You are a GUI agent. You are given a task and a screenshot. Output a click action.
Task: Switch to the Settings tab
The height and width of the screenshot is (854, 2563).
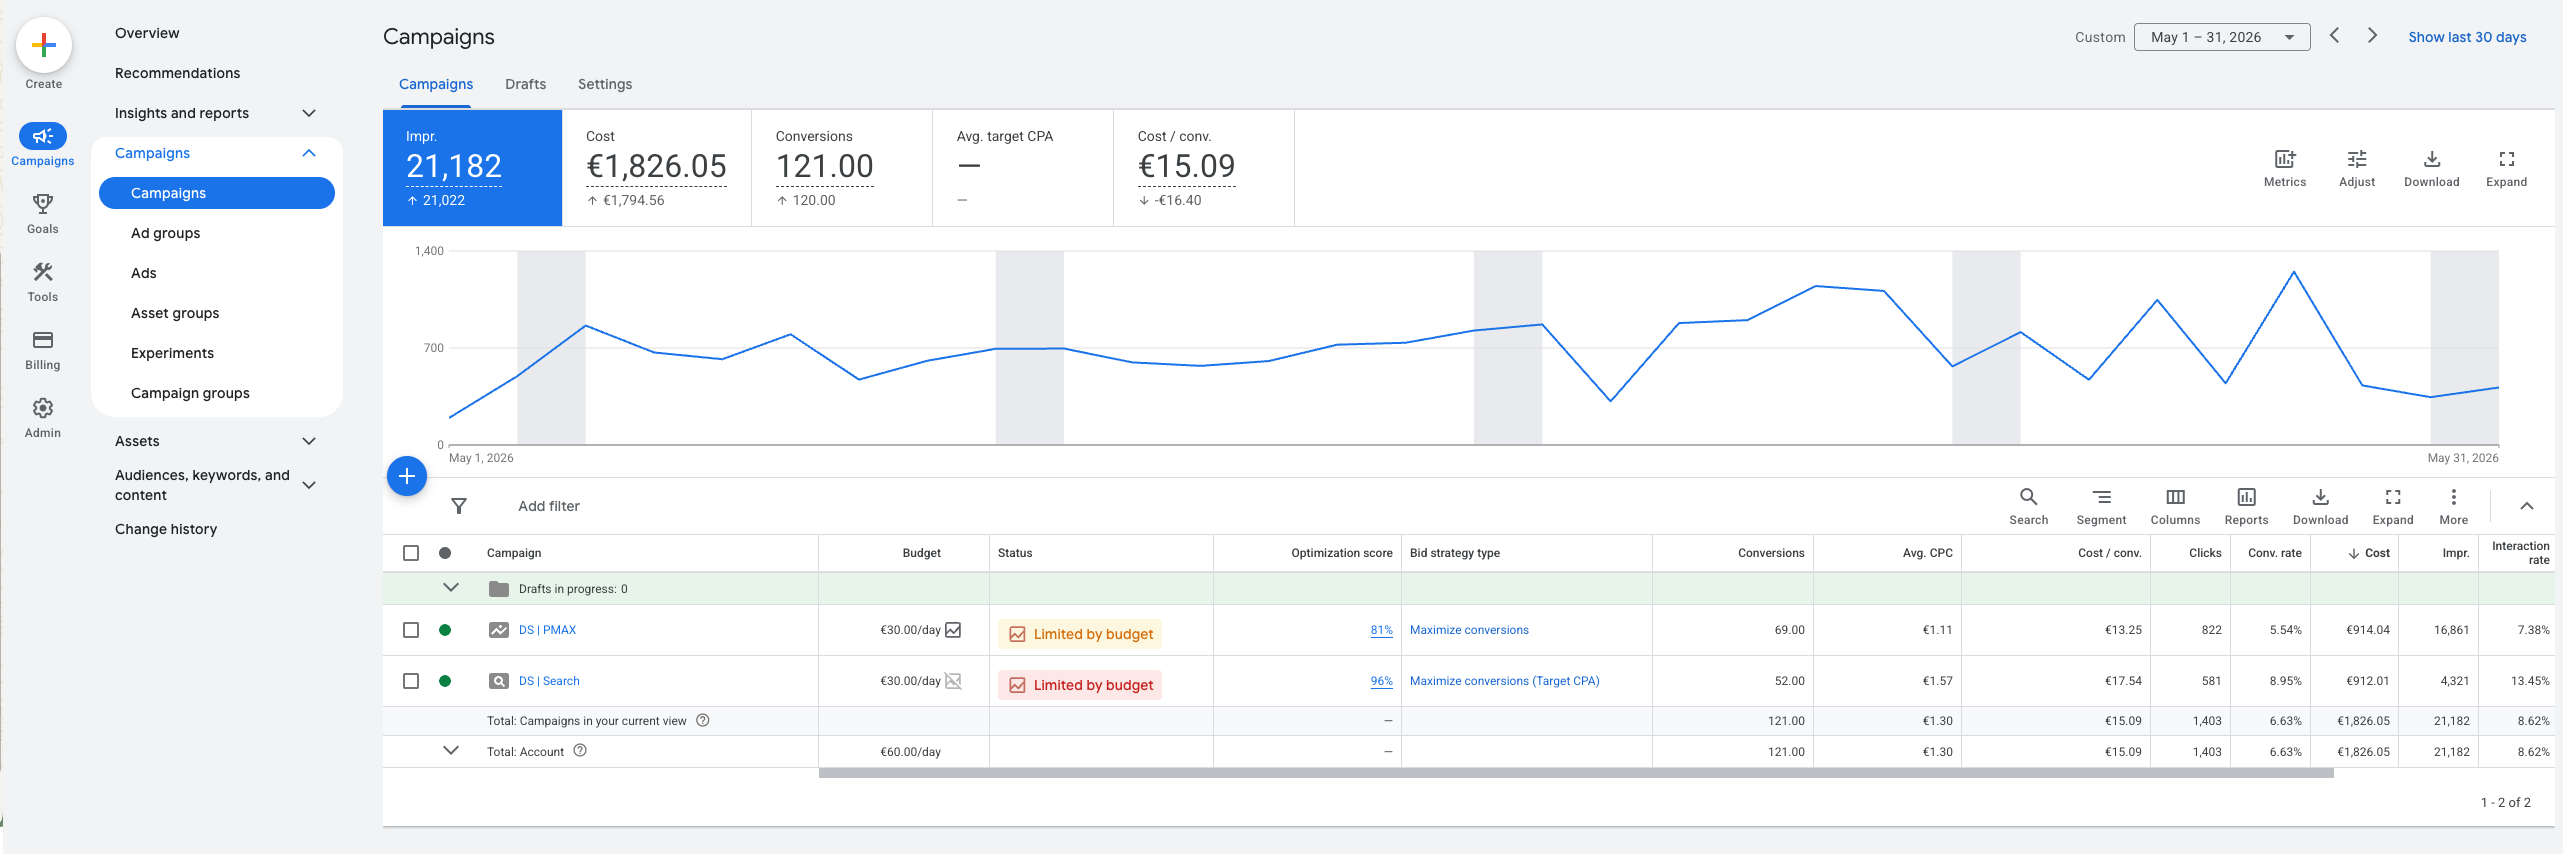coord(605,84)
